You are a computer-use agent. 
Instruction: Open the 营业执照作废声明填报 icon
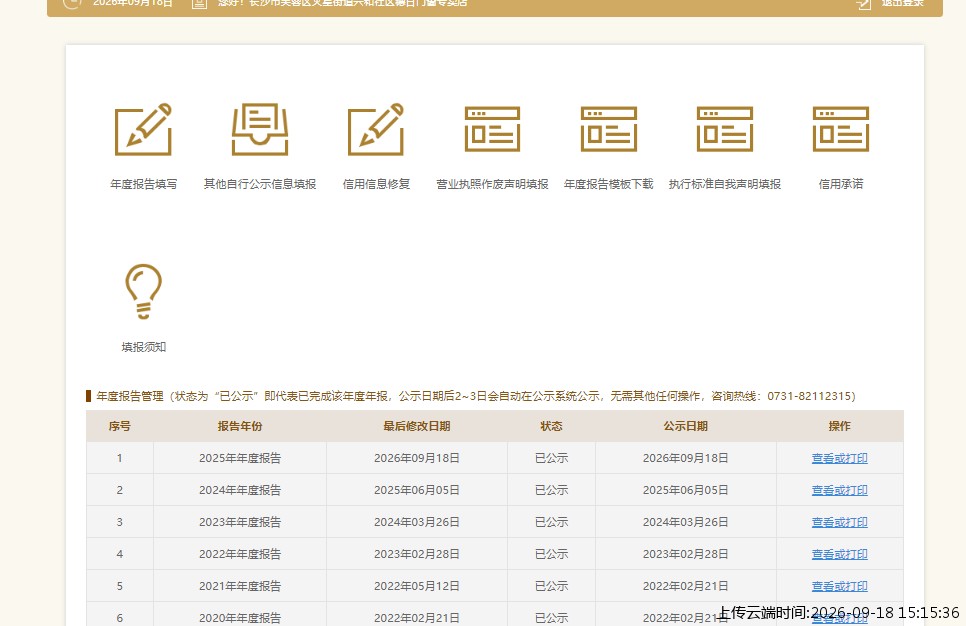pyautogui.click(x=492, y=129)
